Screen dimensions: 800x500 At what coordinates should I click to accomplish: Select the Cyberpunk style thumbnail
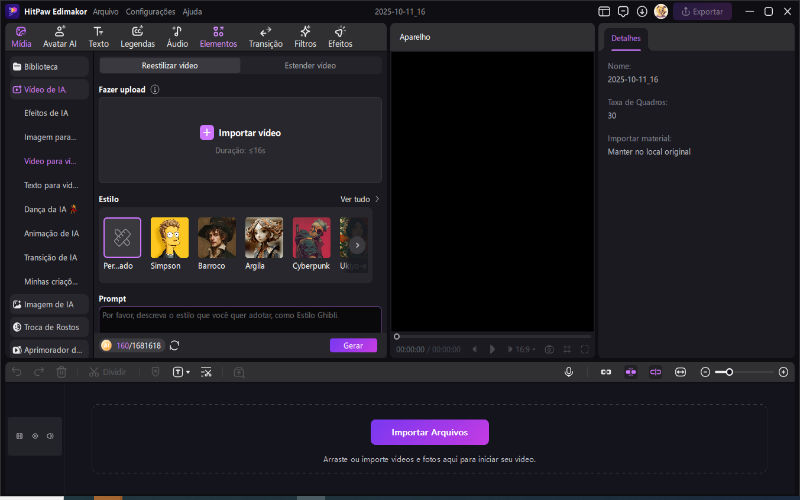click(x=311, y=238)
